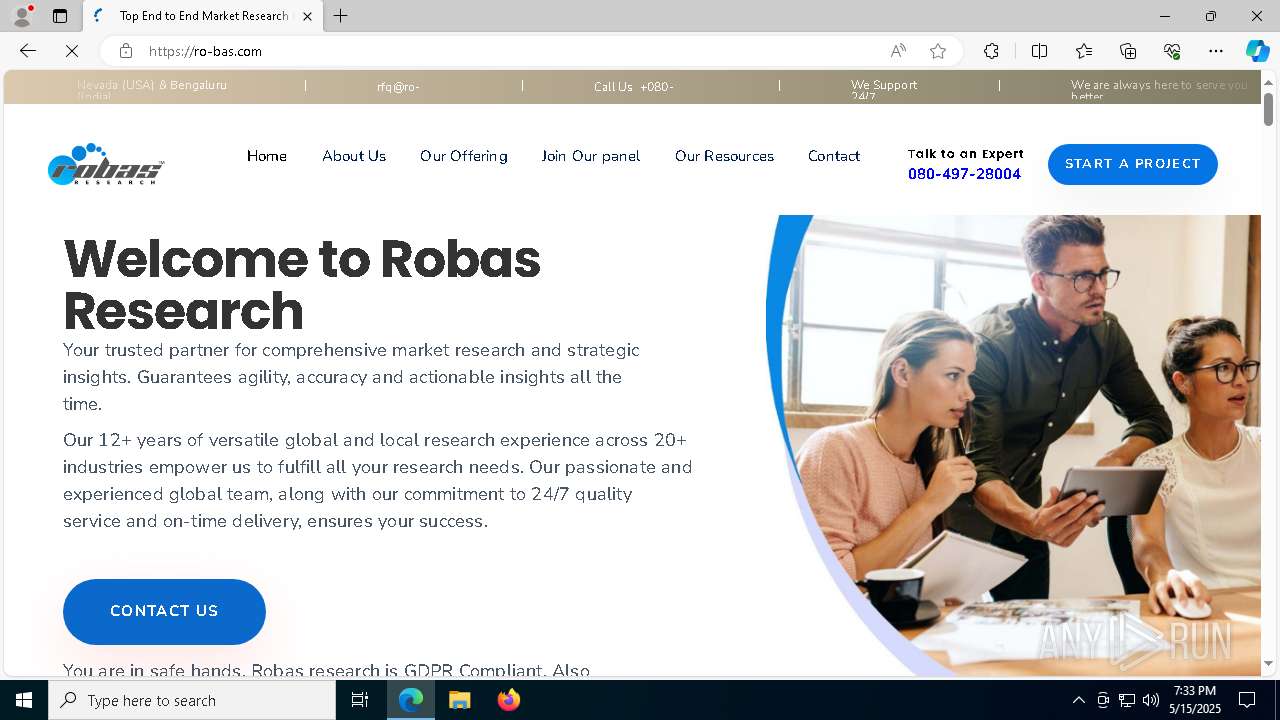Stop loading the page
Viewport: 1280px width, 720px height.
click(72, 51)
